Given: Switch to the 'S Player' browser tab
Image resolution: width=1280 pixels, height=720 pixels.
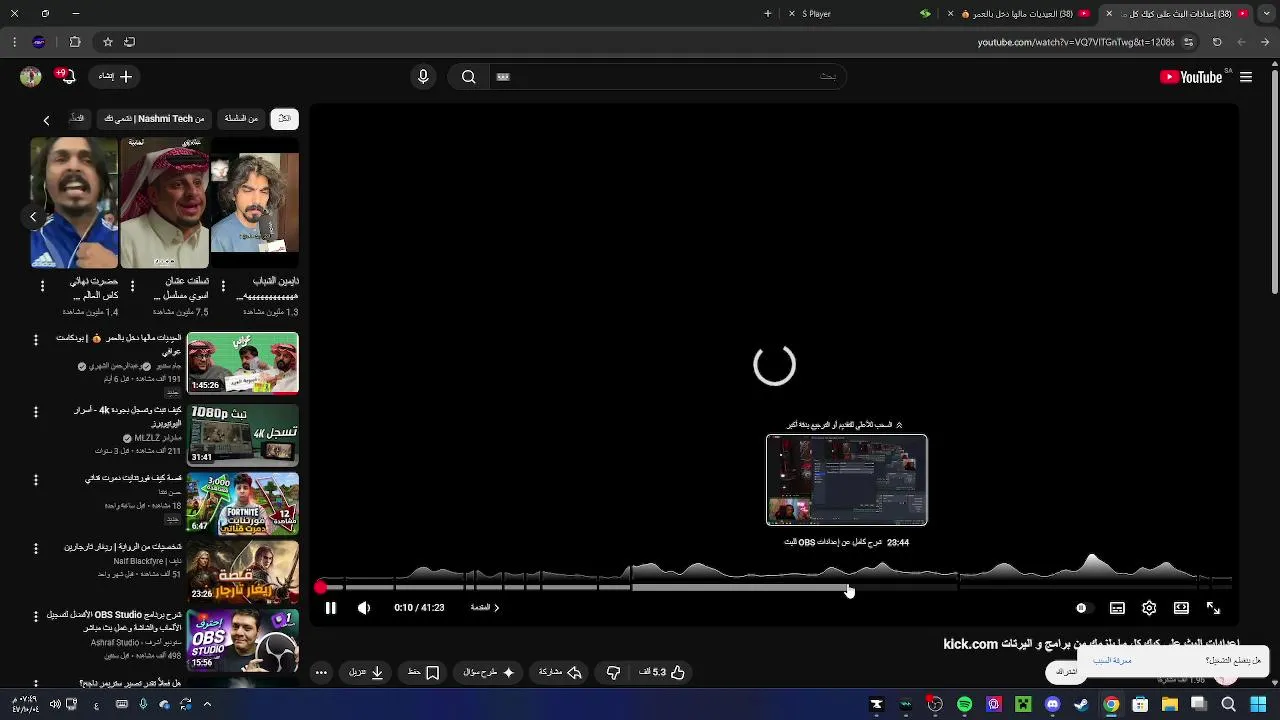Looking at the screenshot, I should click(862, 14).
